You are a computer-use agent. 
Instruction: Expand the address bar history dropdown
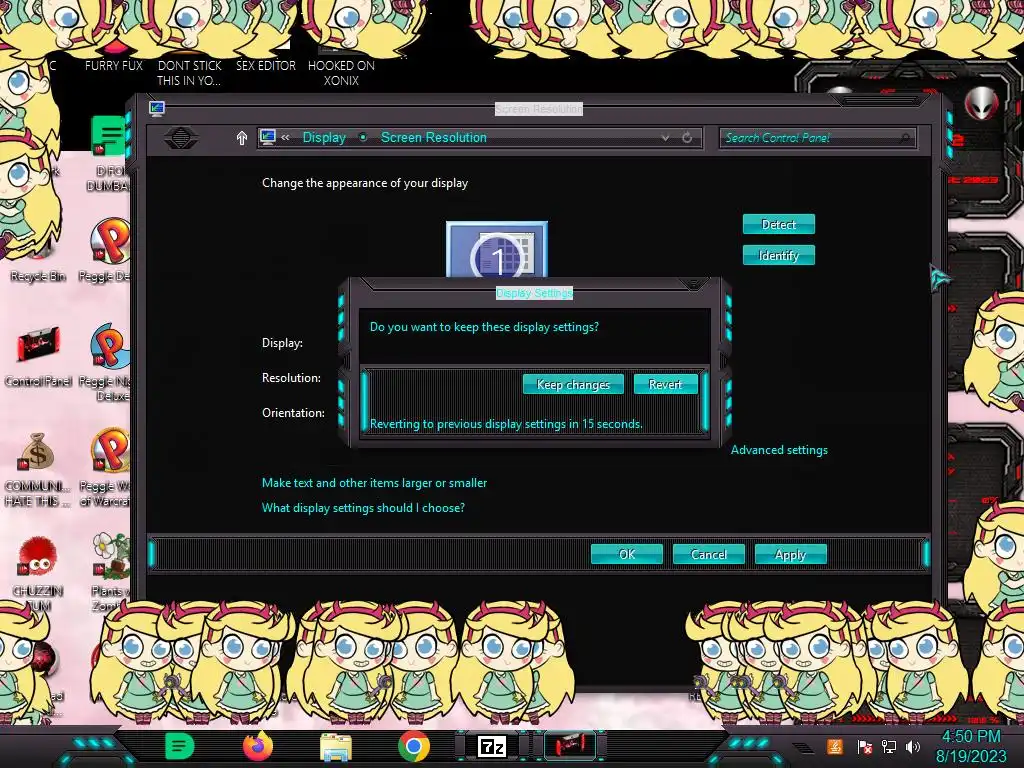click(x=665, y=138)
